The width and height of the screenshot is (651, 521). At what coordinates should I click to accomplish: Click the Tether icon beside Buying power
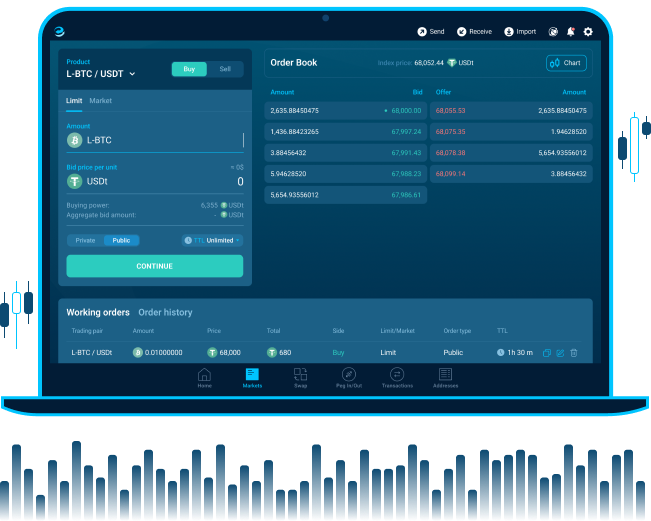[x=224, y=205]
